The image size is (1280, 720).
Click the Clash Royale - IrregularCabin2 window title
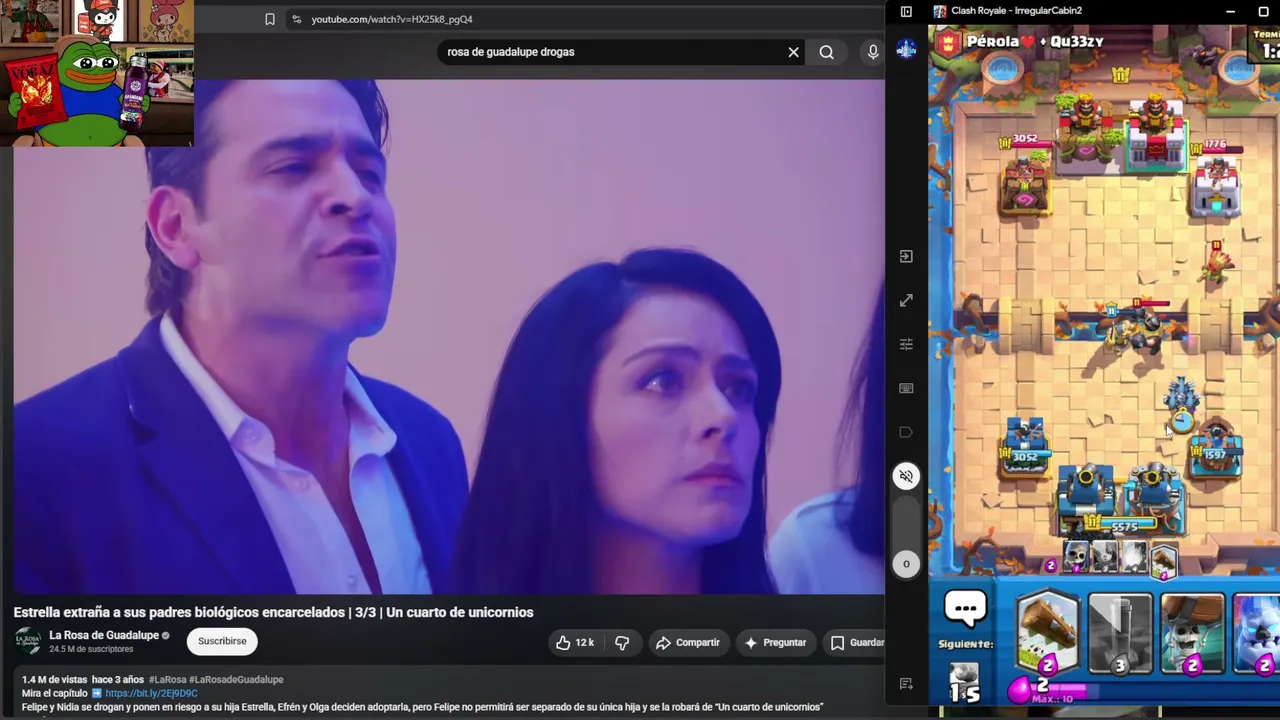1016,11
